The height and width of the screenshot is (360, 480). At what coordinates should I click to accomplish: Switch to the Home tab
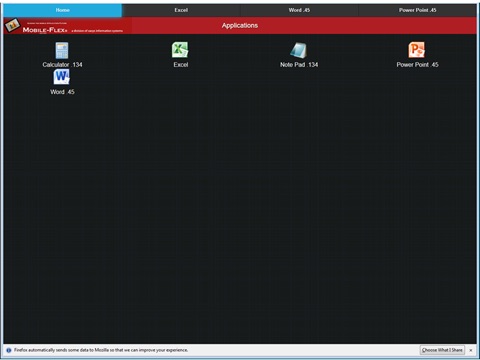pos(63,10)
